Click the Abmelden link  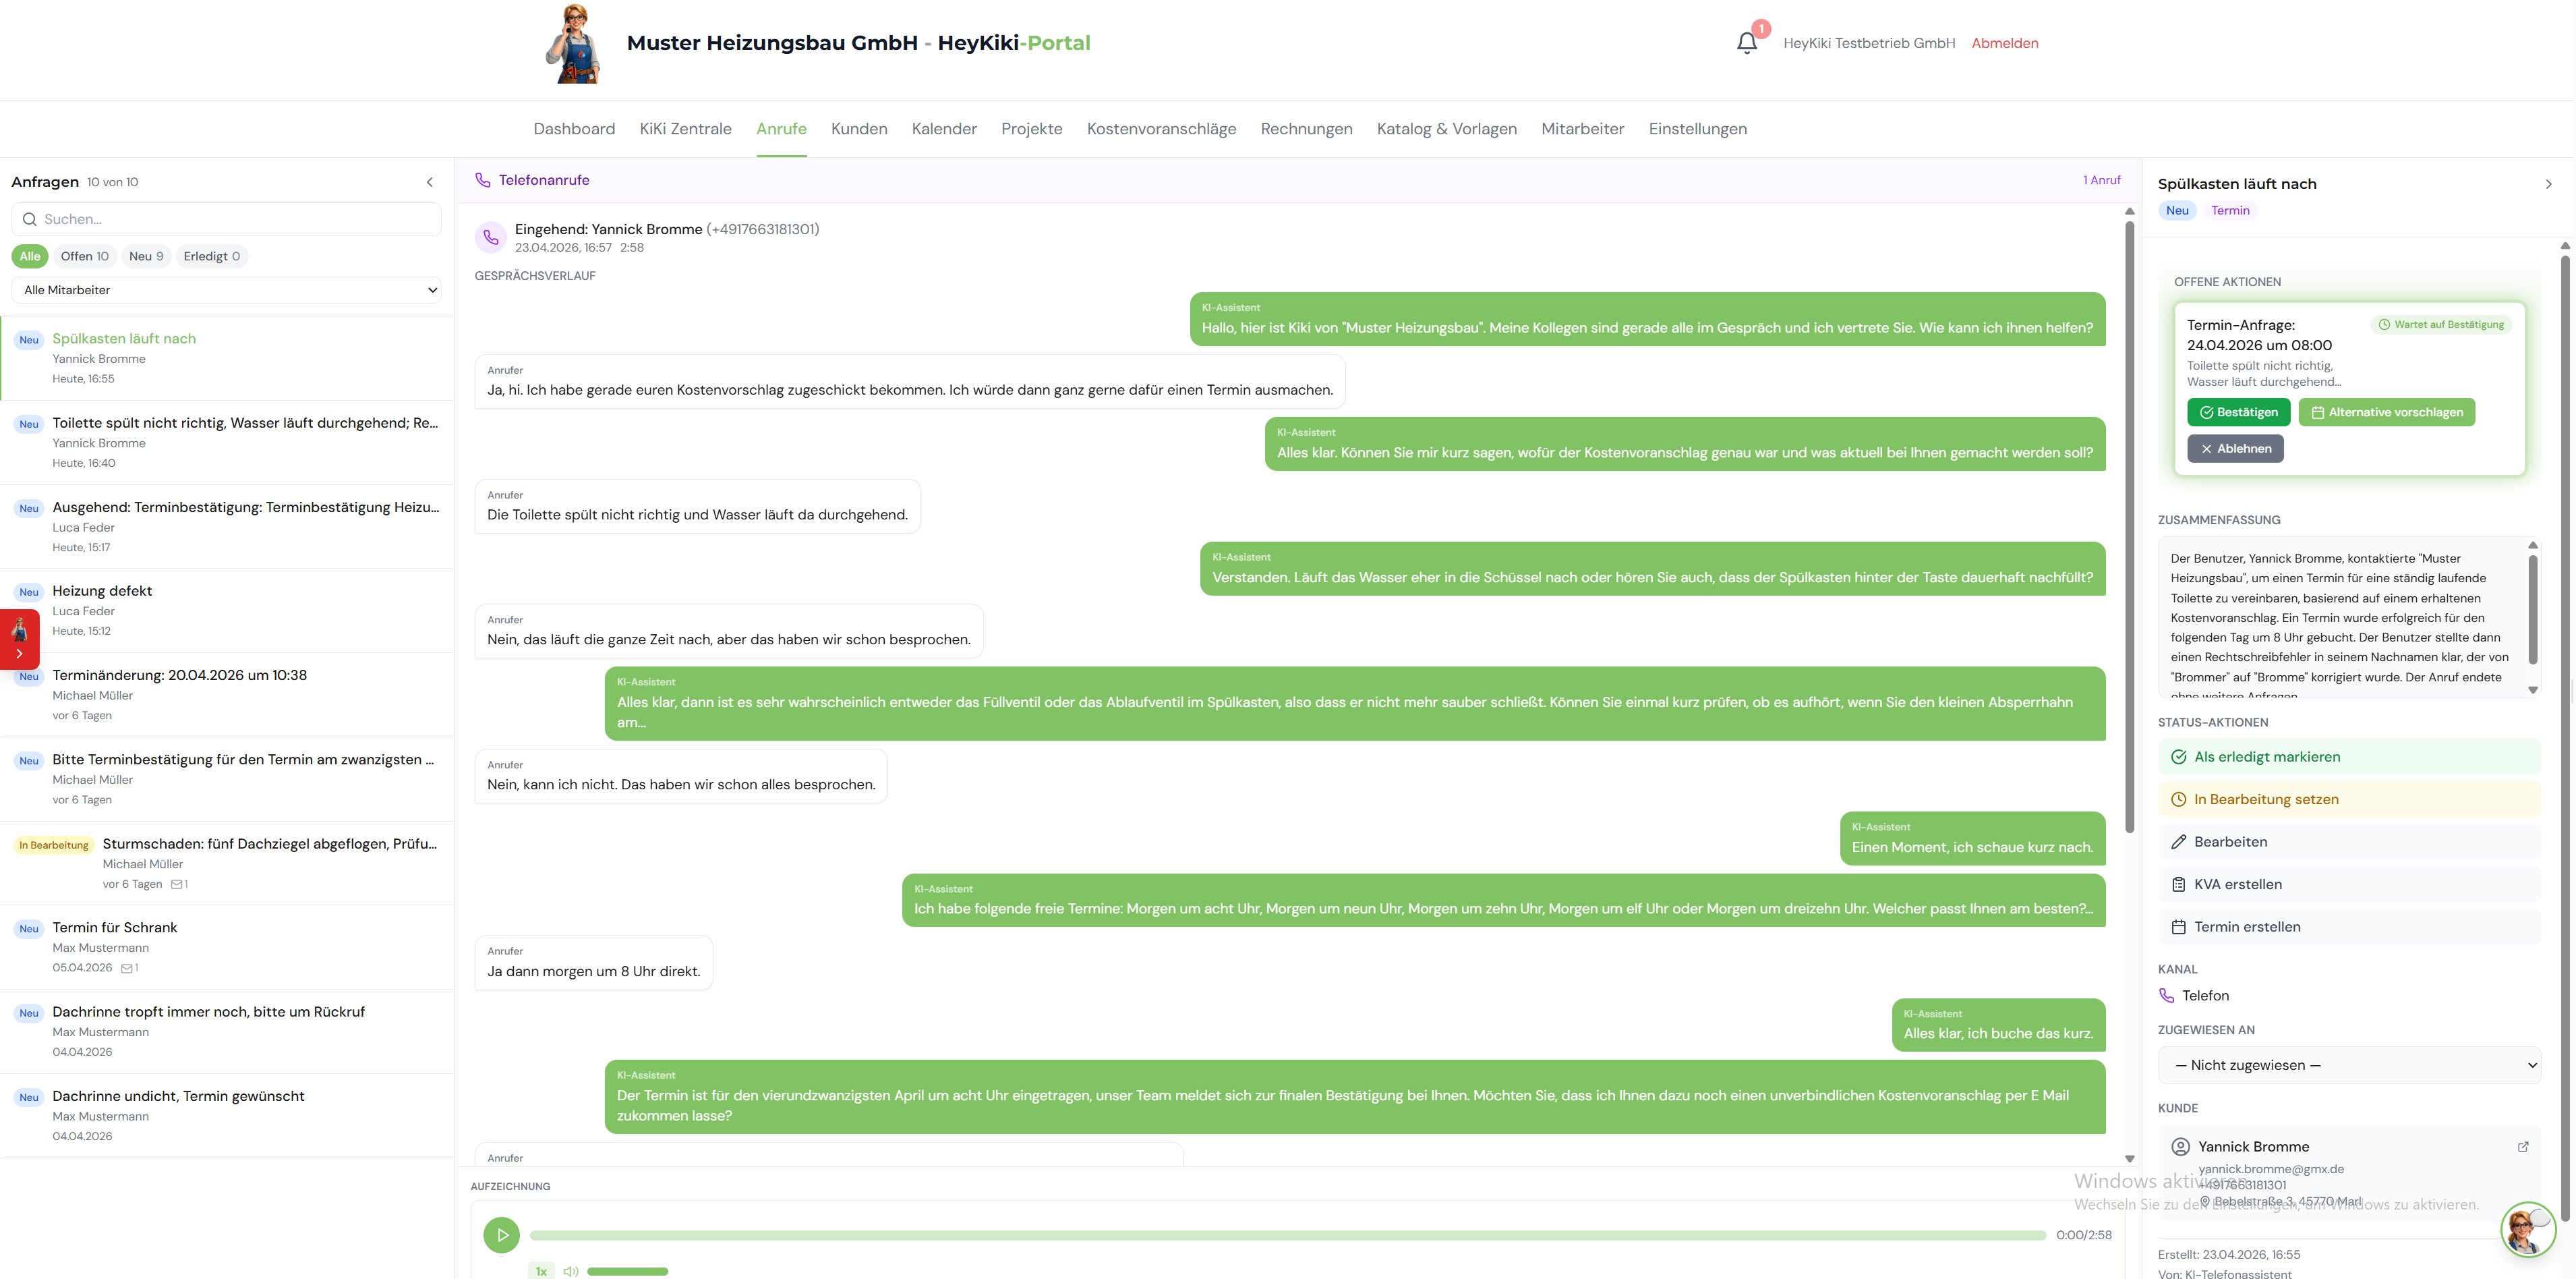point(2004,43)
